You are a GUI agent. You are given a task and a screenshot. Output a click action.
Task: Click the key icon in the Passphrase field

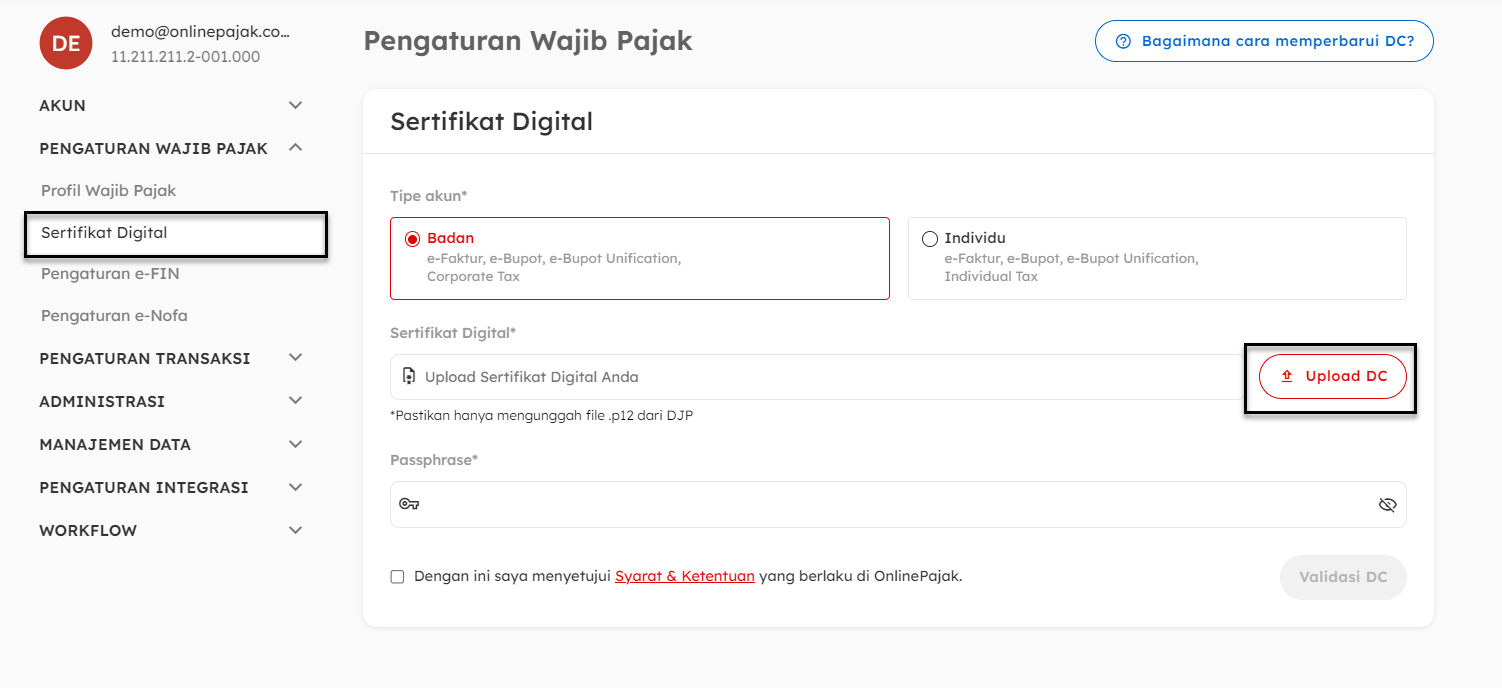pos(408,504)
